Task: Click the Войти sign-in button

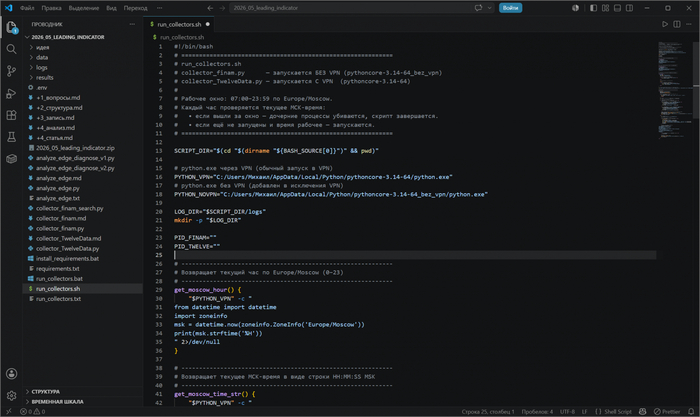Action: pos(510,8)
